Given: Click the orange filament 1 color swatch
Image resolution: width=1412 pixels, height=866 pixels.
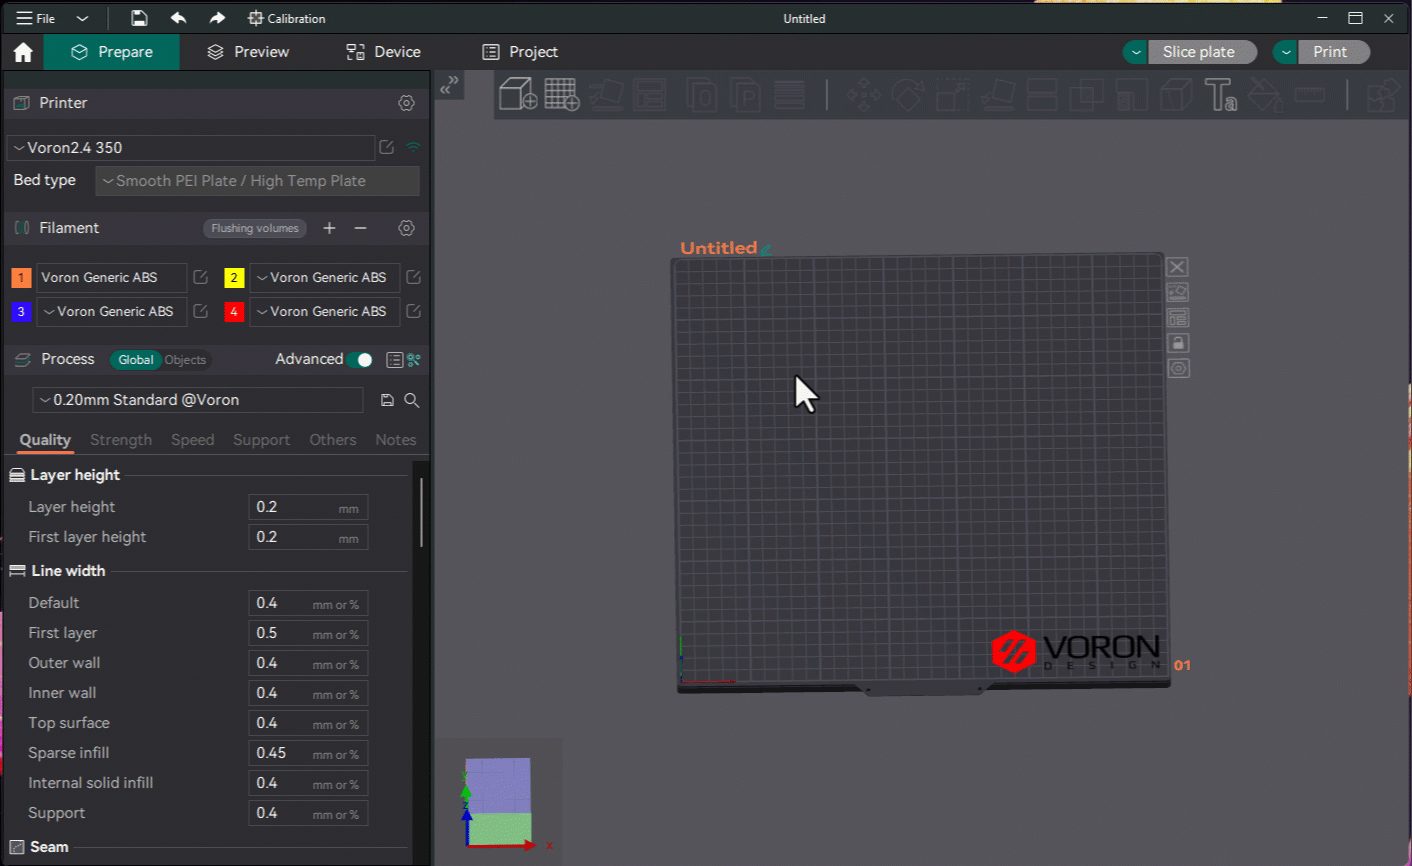Looking at the screenshot, I should pos(21,278).
